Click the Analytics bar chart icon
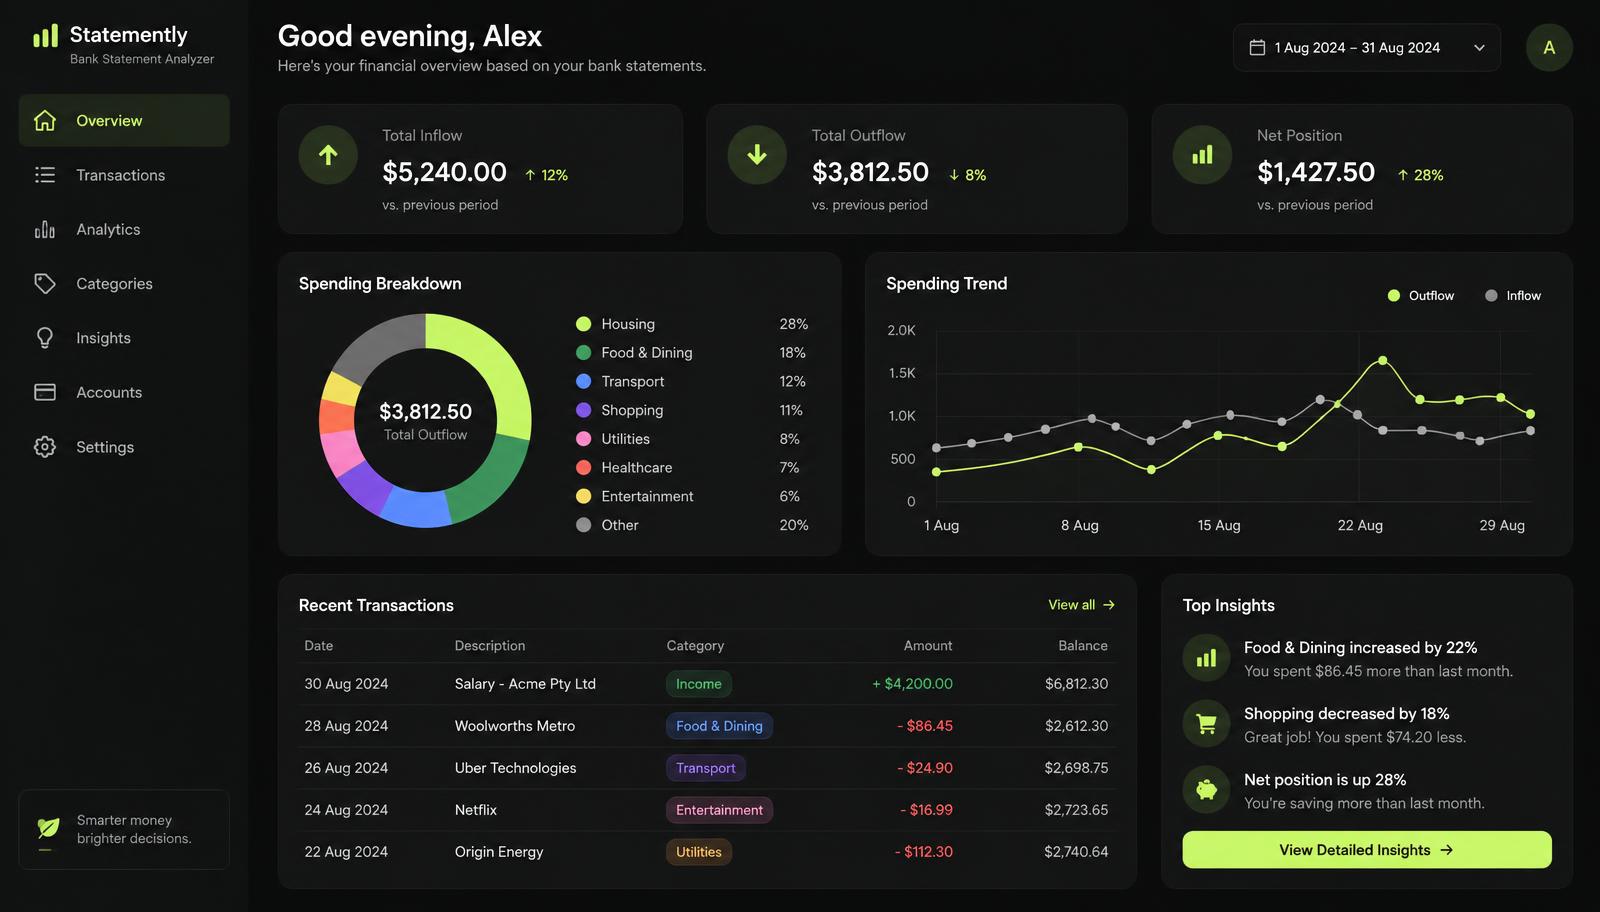Viewport: 1600px width, 912px height. (x=45, y=229)
